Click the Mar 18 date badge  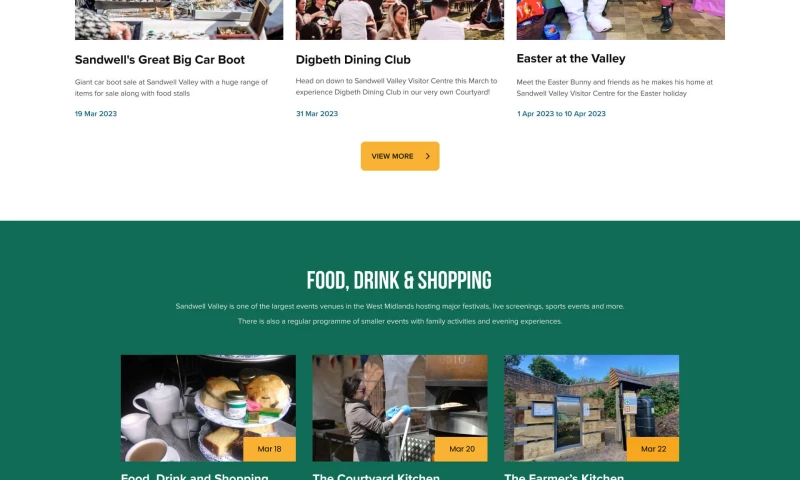tap(269, 449)
